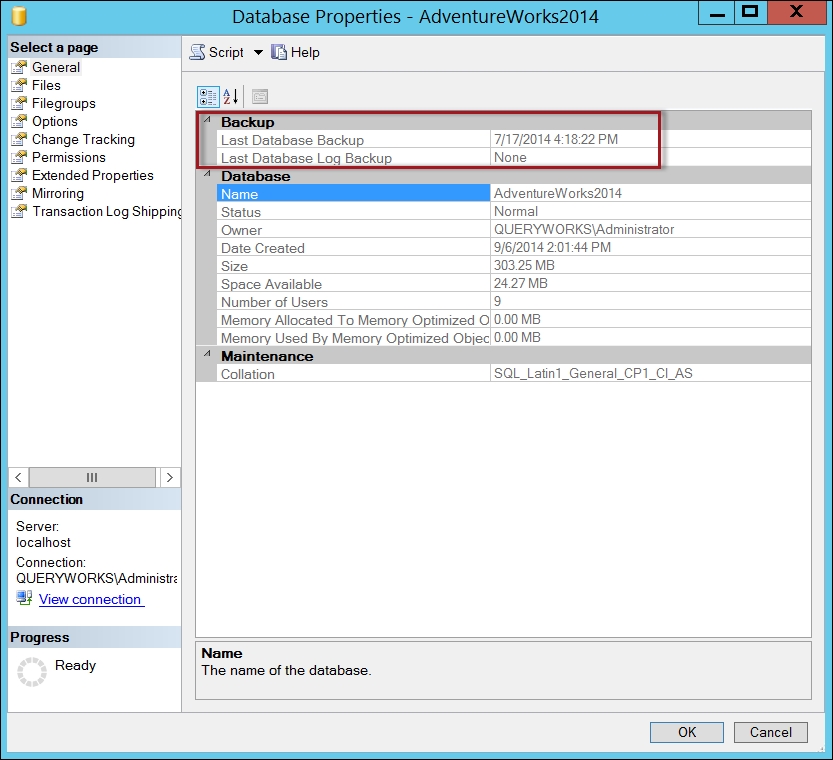Minimize the Database Properties window
Viewport: 833px width, 760px height.
(717, 13)
